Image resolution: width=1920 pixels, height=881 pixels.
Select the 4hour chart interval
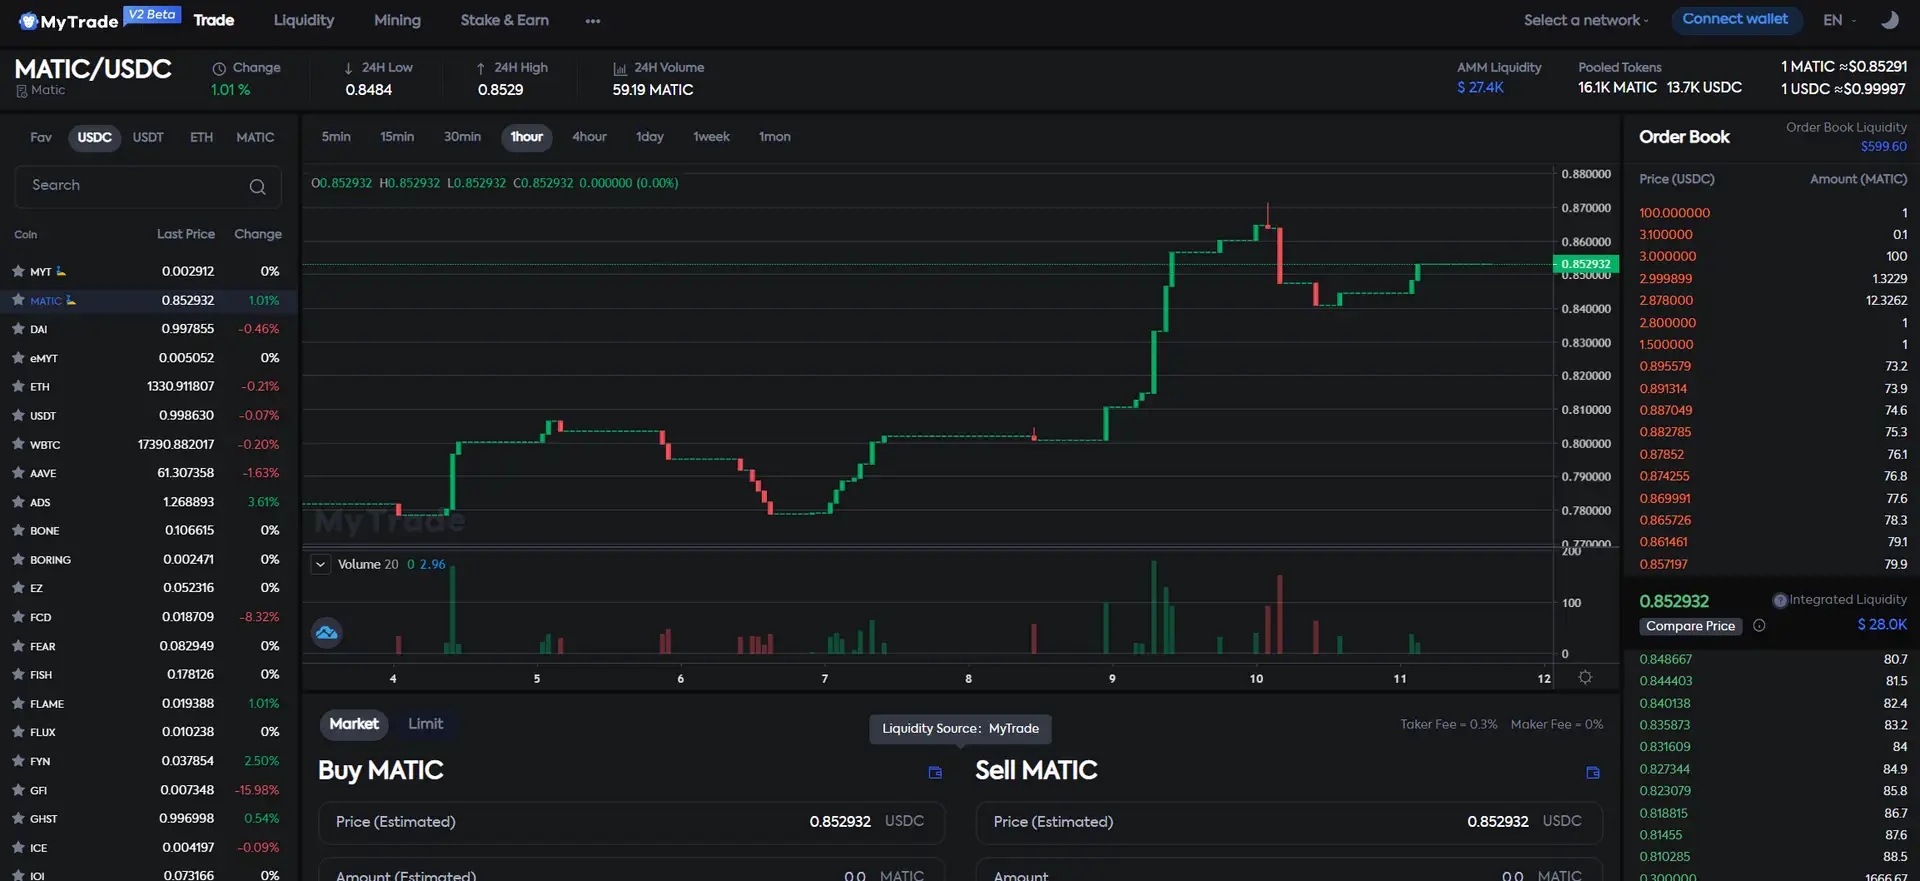(x=589, y=137)
